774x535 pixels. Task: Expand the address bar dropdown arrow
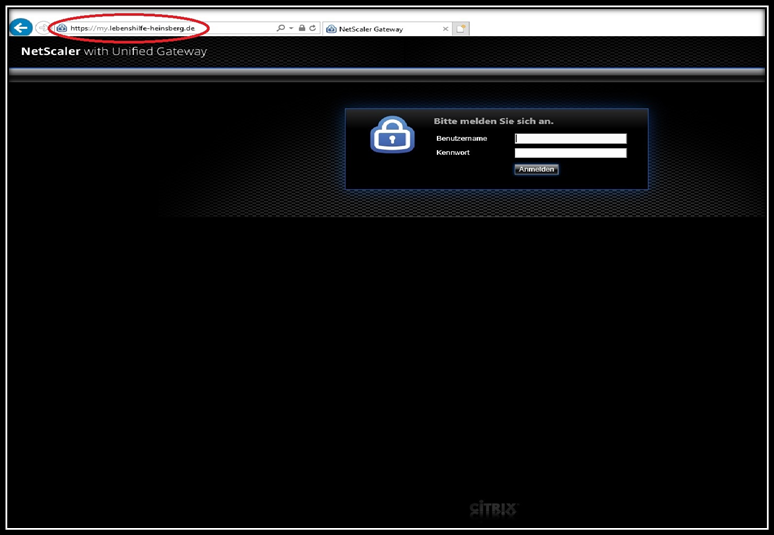[291, 28]
